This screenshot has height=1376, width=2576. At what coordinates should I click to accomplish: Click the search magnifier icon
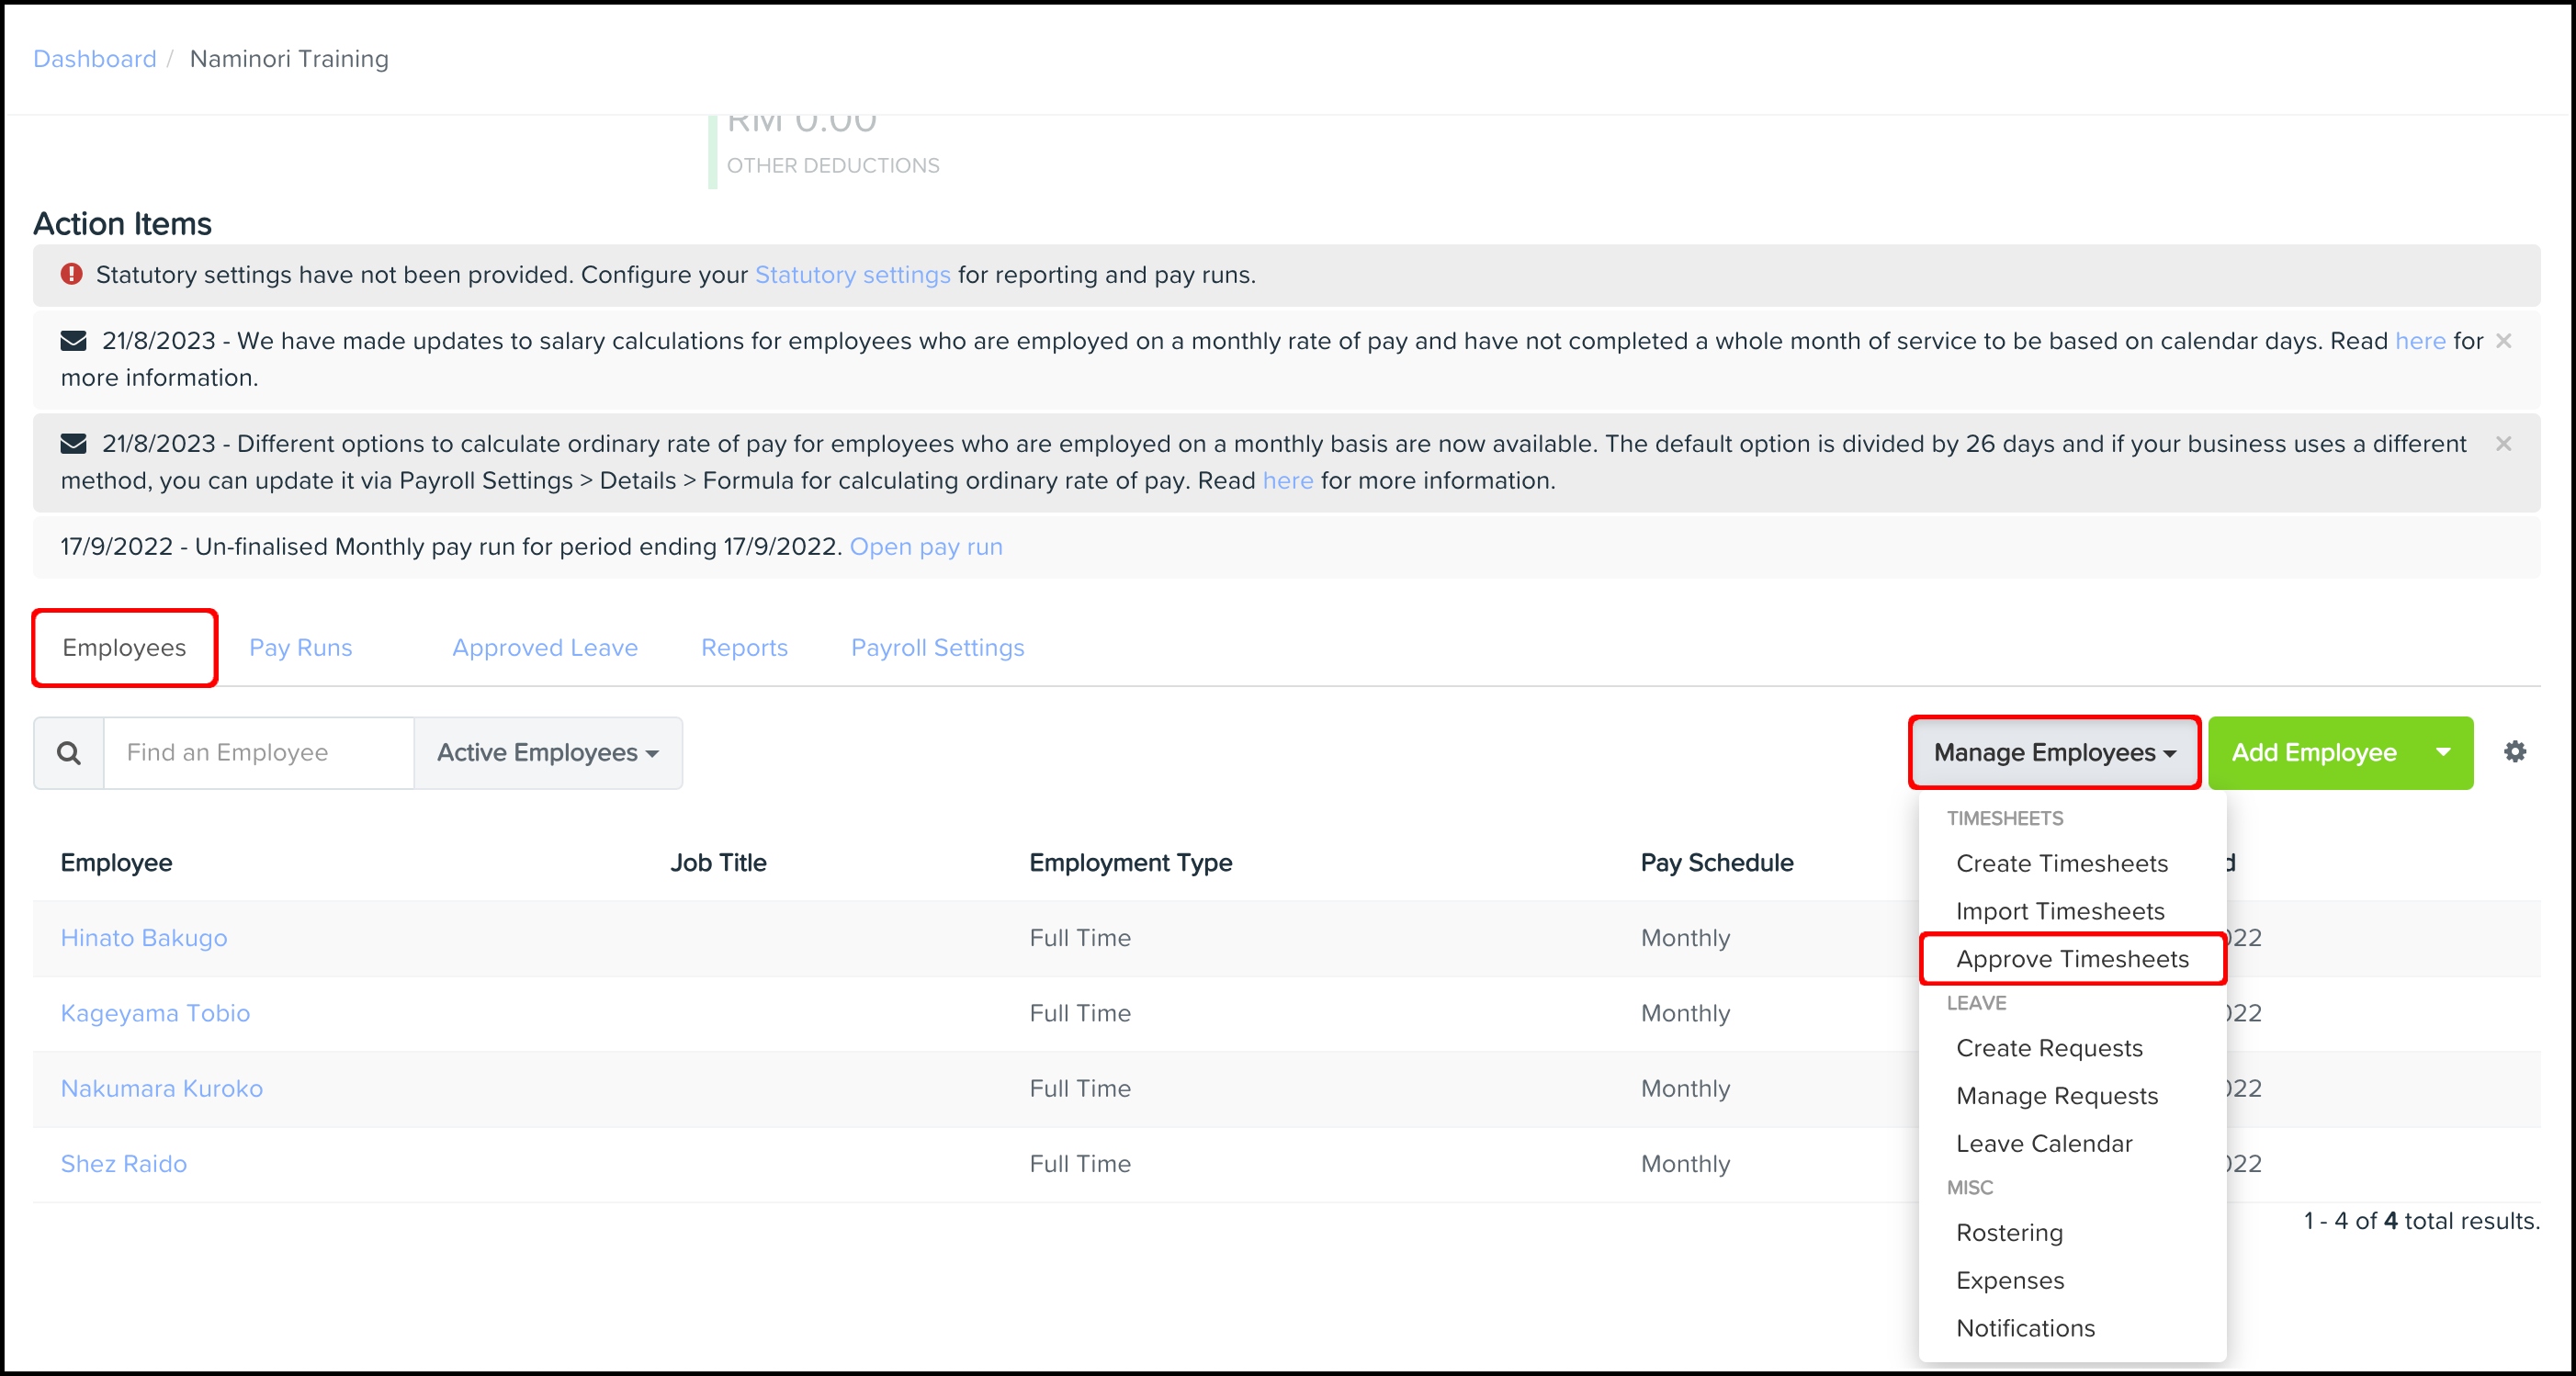tap(68, 753)
